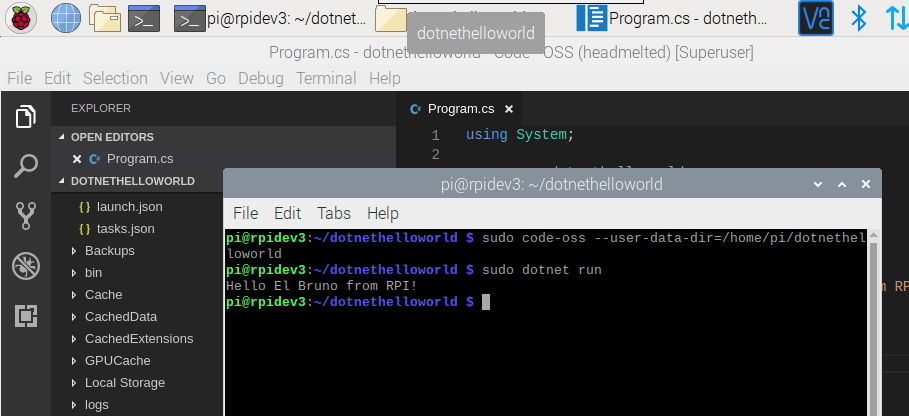The width and height of the screenshot is (909, 416).
Task: Open the Extensions view in activity bar
Action: click(26, 316)
